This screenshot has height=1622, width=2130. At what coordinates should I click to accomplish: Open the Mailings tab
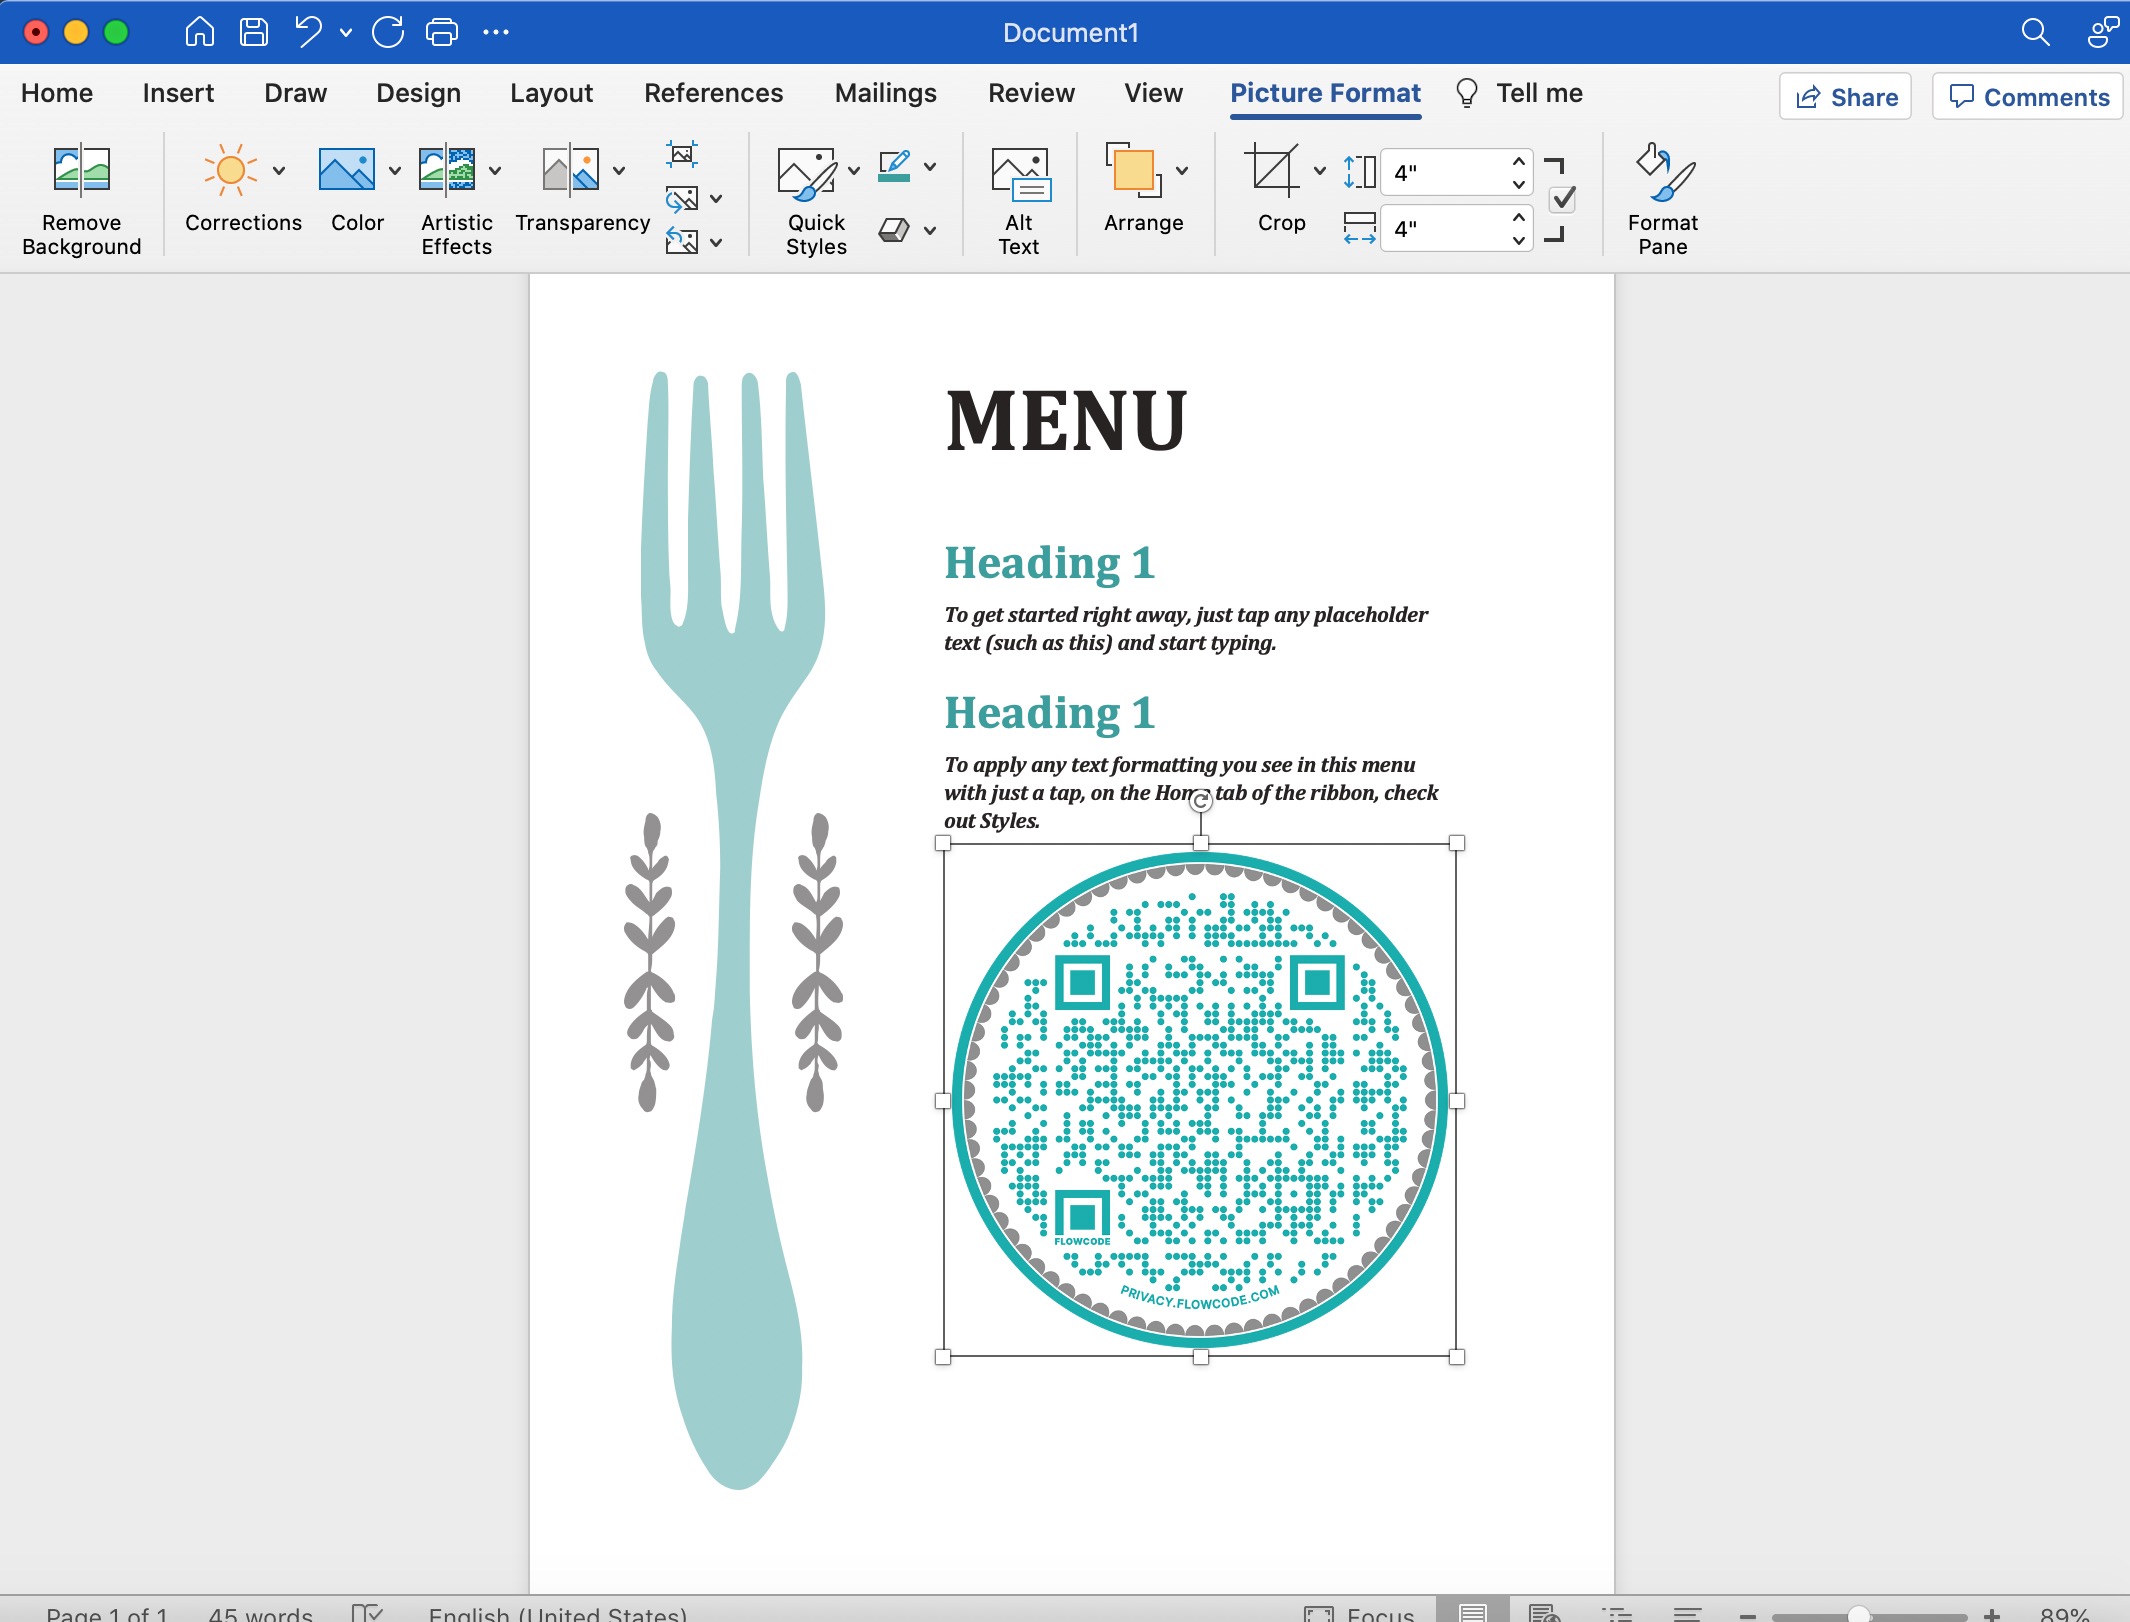click(885, 93)
